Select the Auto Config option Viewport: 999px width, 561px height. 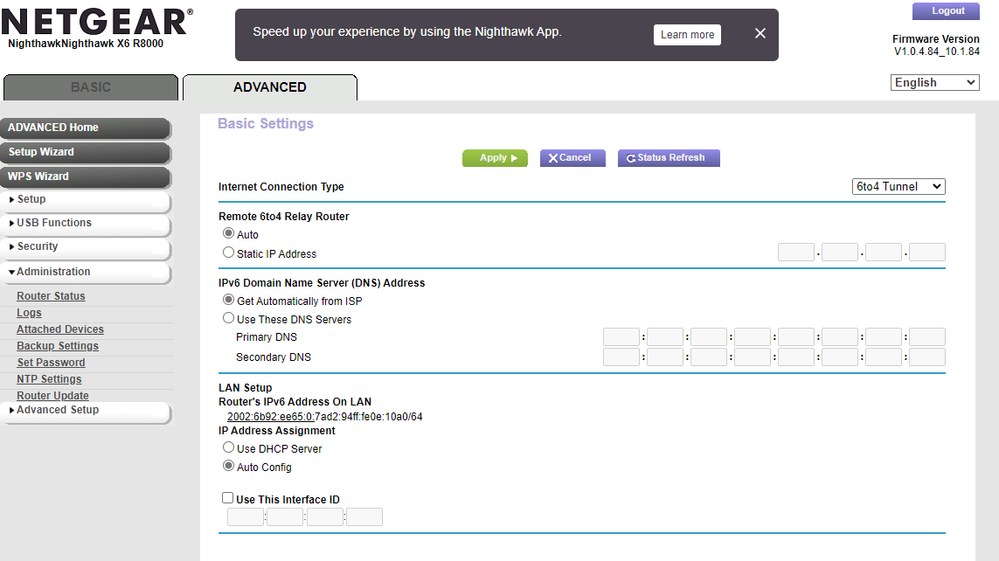click(x=228, y=466)
